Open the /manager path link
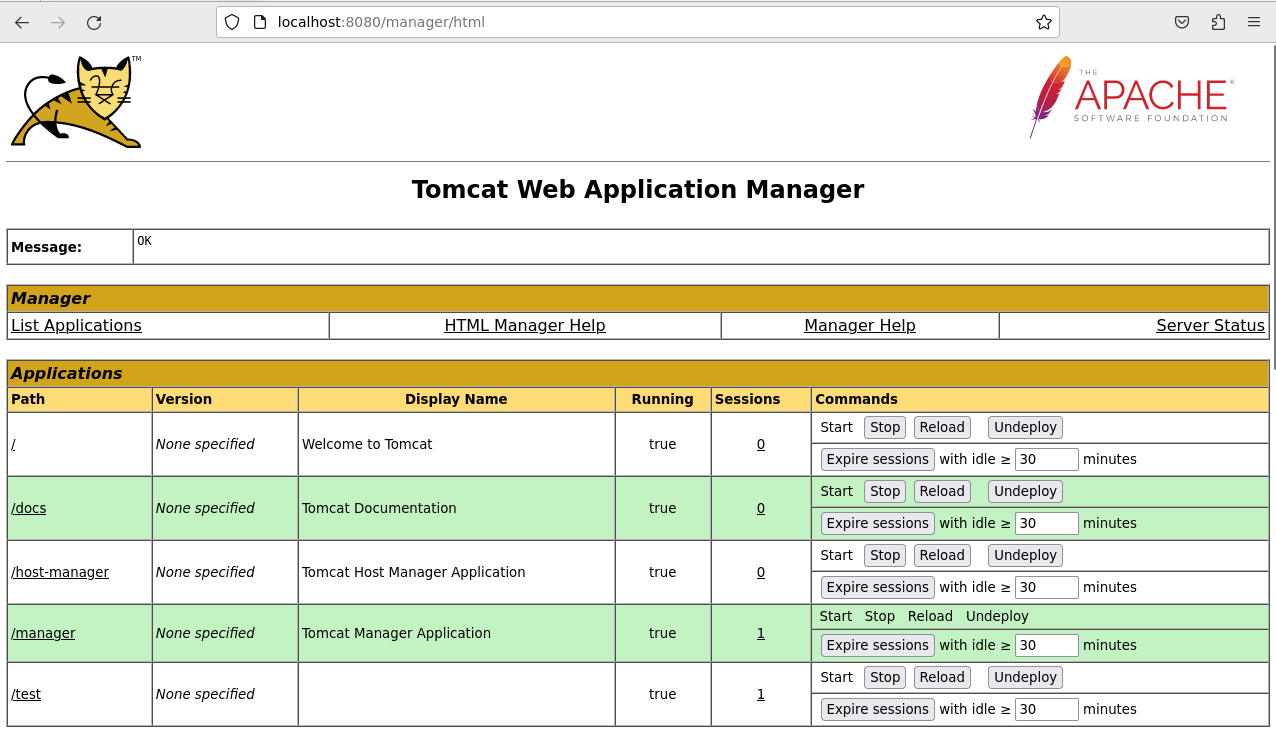This screenshot has height=739, width=1276. tap(43, 633)
